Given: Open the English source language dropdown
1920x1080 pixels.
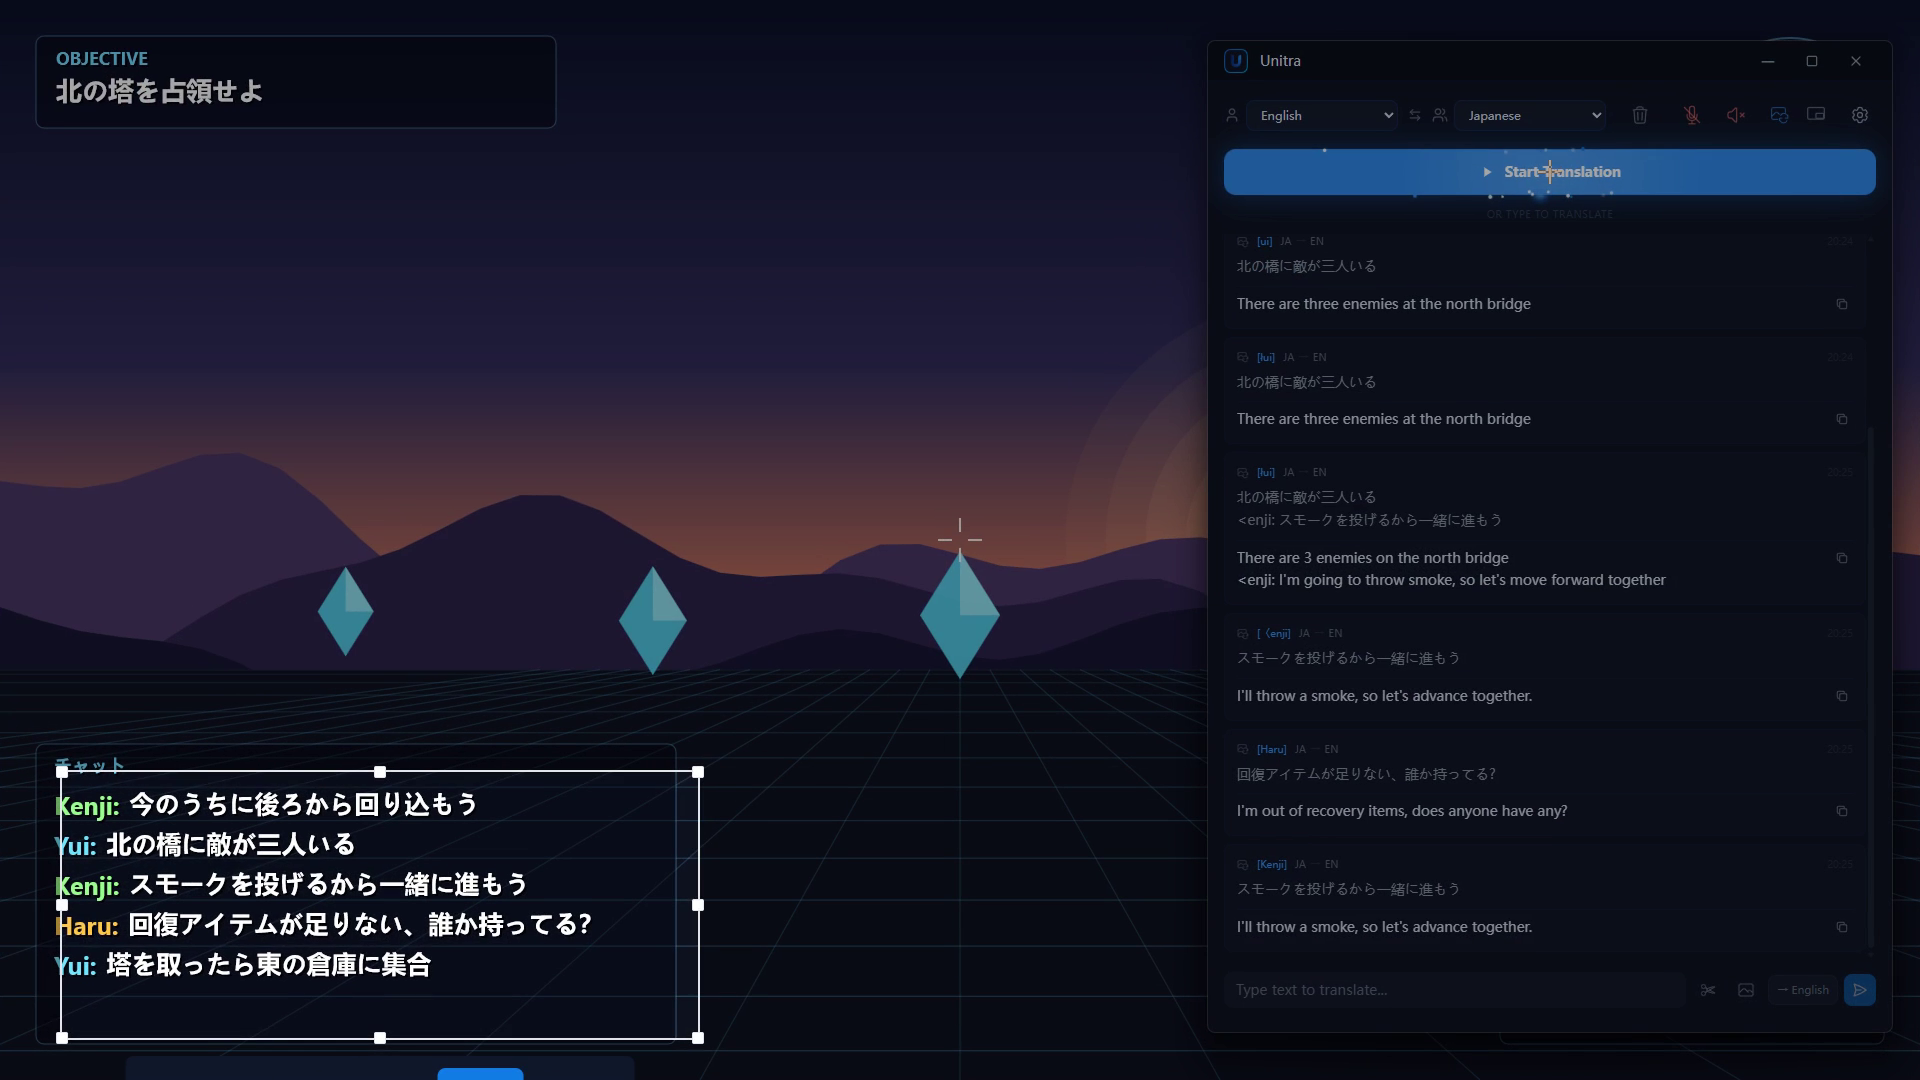Looking at the screenshot, I should (x=1323, y=115).
